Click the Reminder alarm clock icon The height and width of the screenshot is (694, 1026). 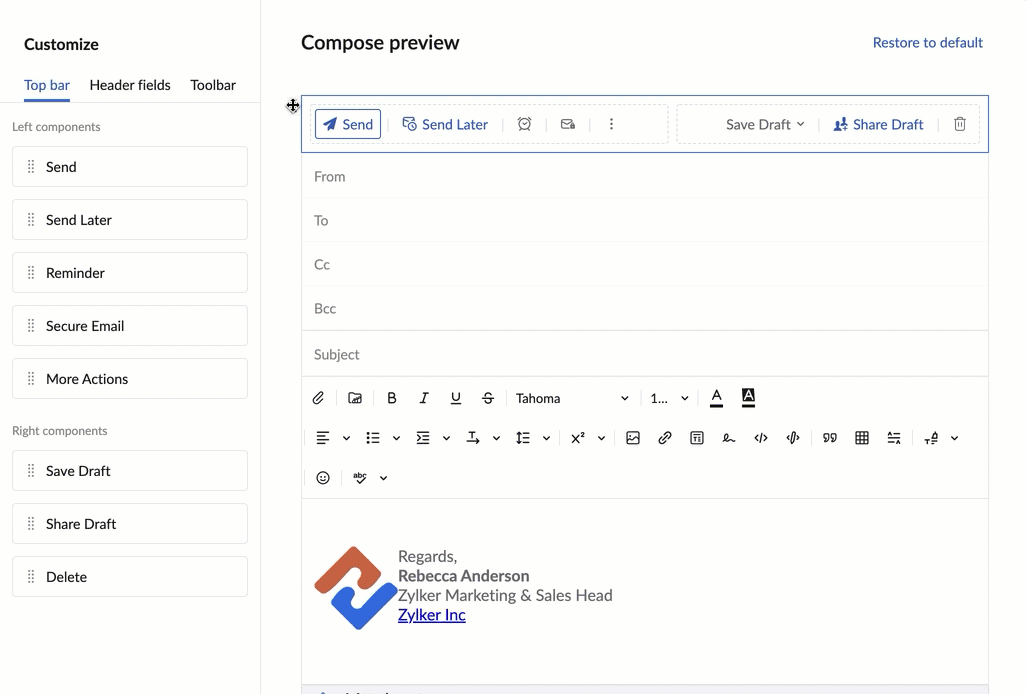524,123
